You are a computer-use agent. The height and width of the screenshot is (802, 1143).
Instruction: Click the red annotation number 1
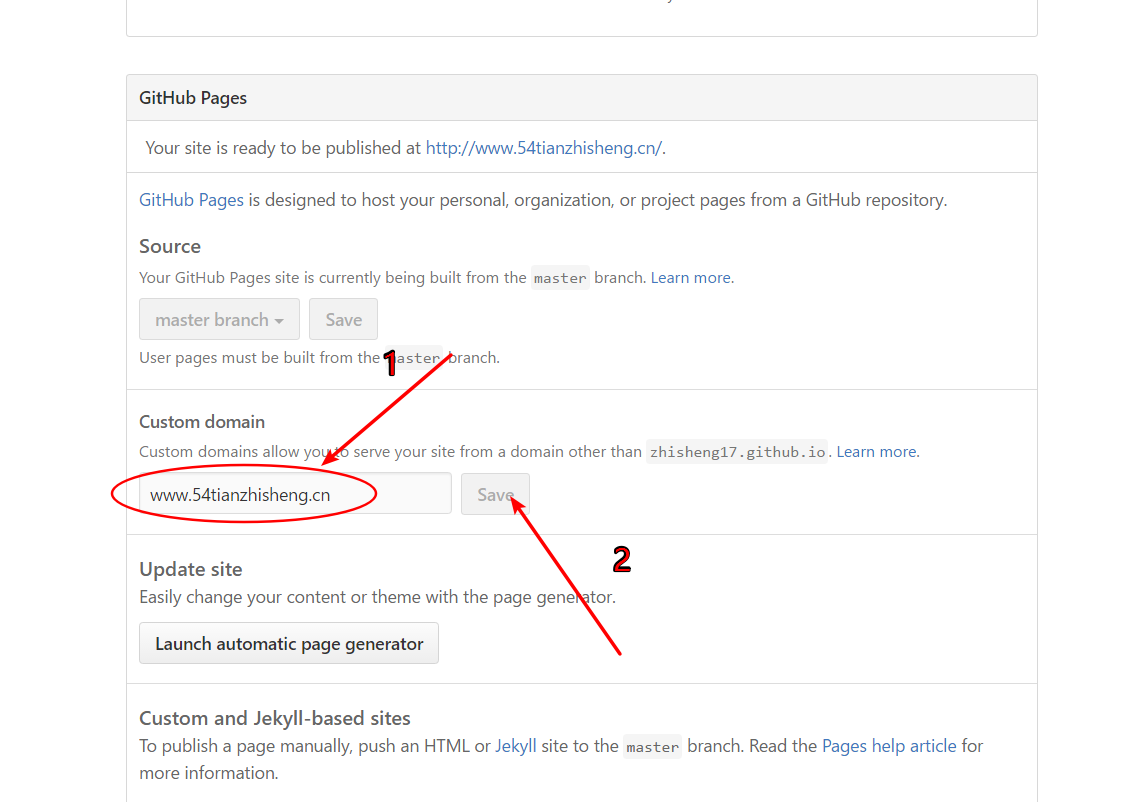[x=390, y=364]
